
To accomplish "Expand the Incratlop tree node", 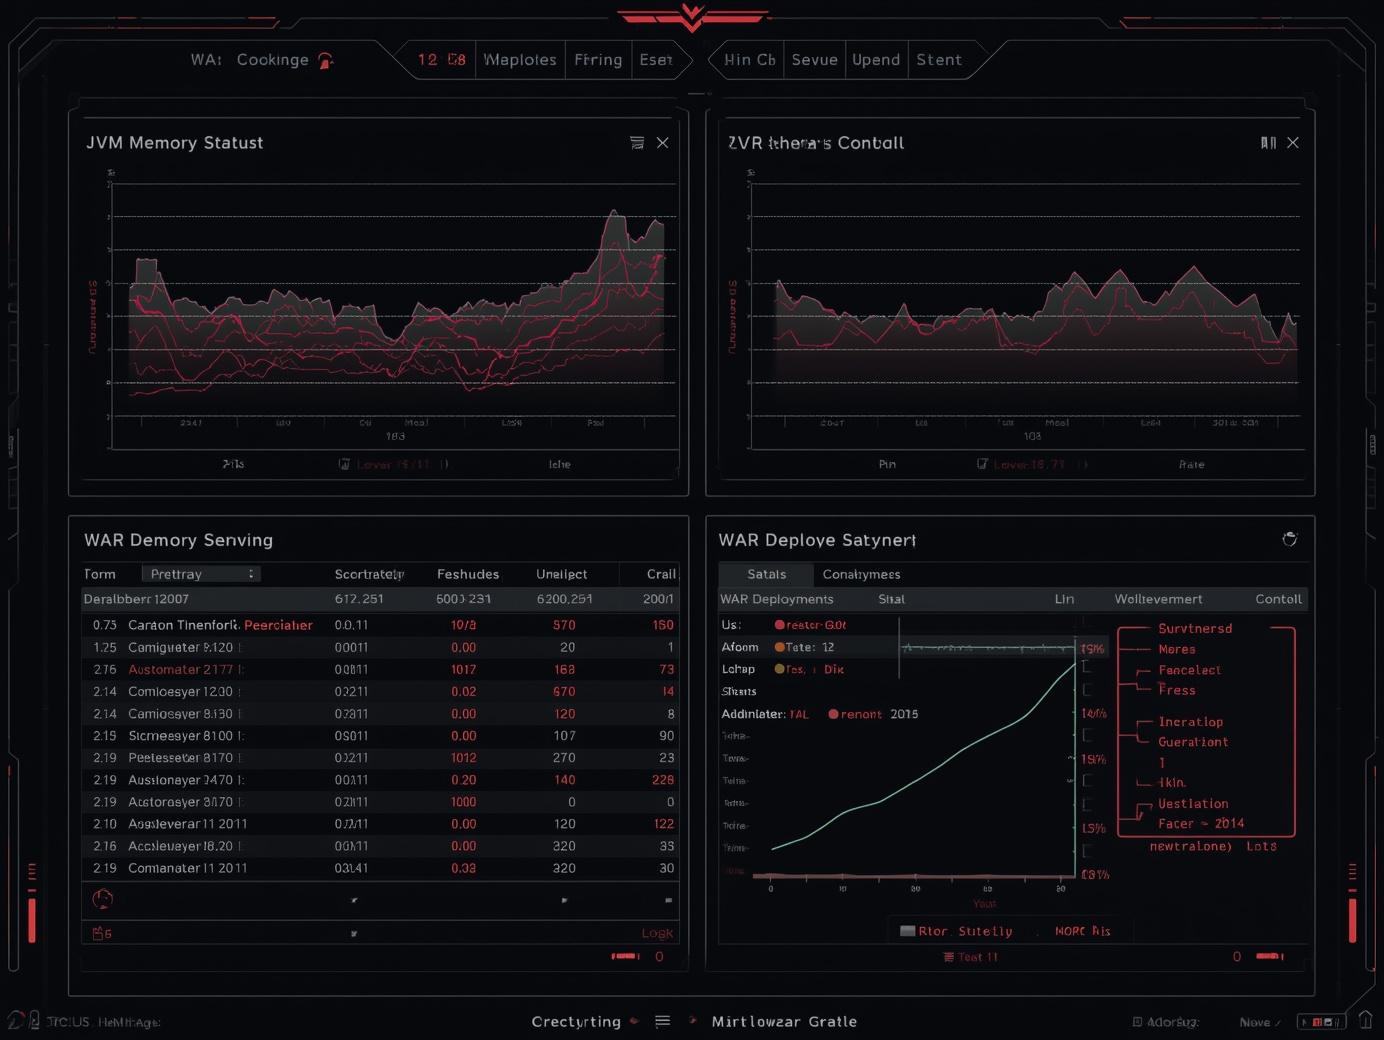I will coord(1190,722).
